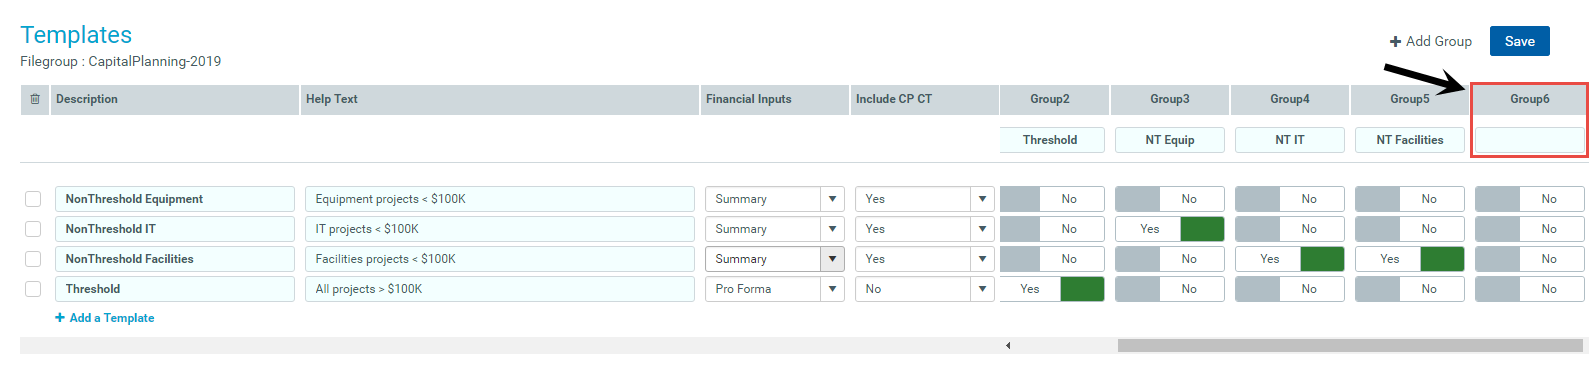Select the NonThreshold IT row checkbox
The width and height of the screenshot is (1589, 367).
(33, 229)
